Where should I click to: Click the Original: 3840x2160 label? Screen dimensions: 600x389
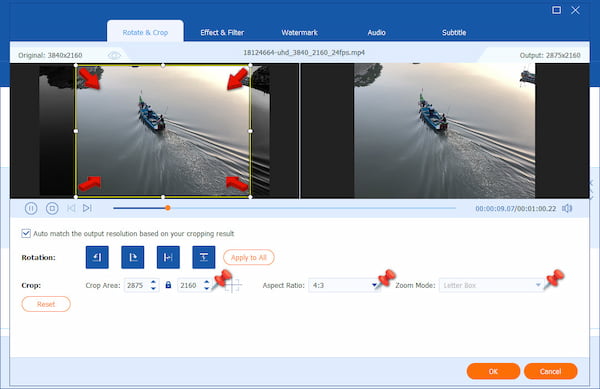tap(50, 55)
